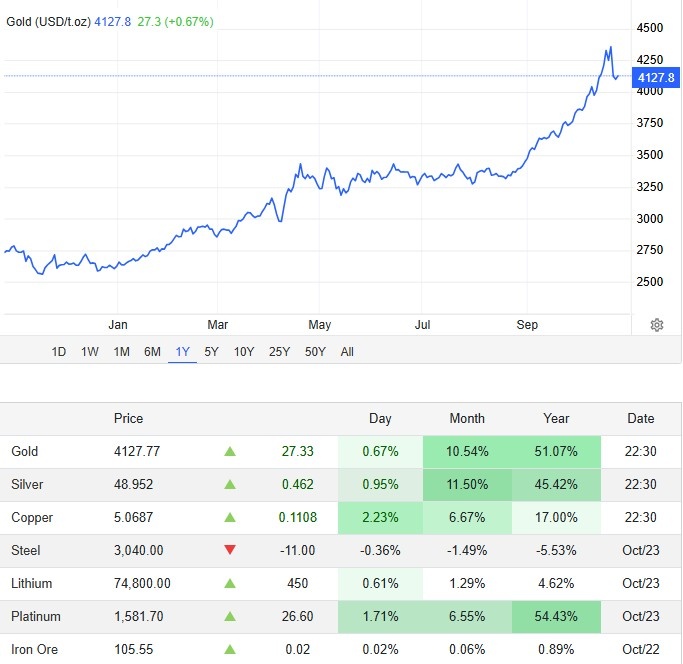Show the 50Y chart range
This screenshot has height=664, width=683.
[x=315, y=352]
